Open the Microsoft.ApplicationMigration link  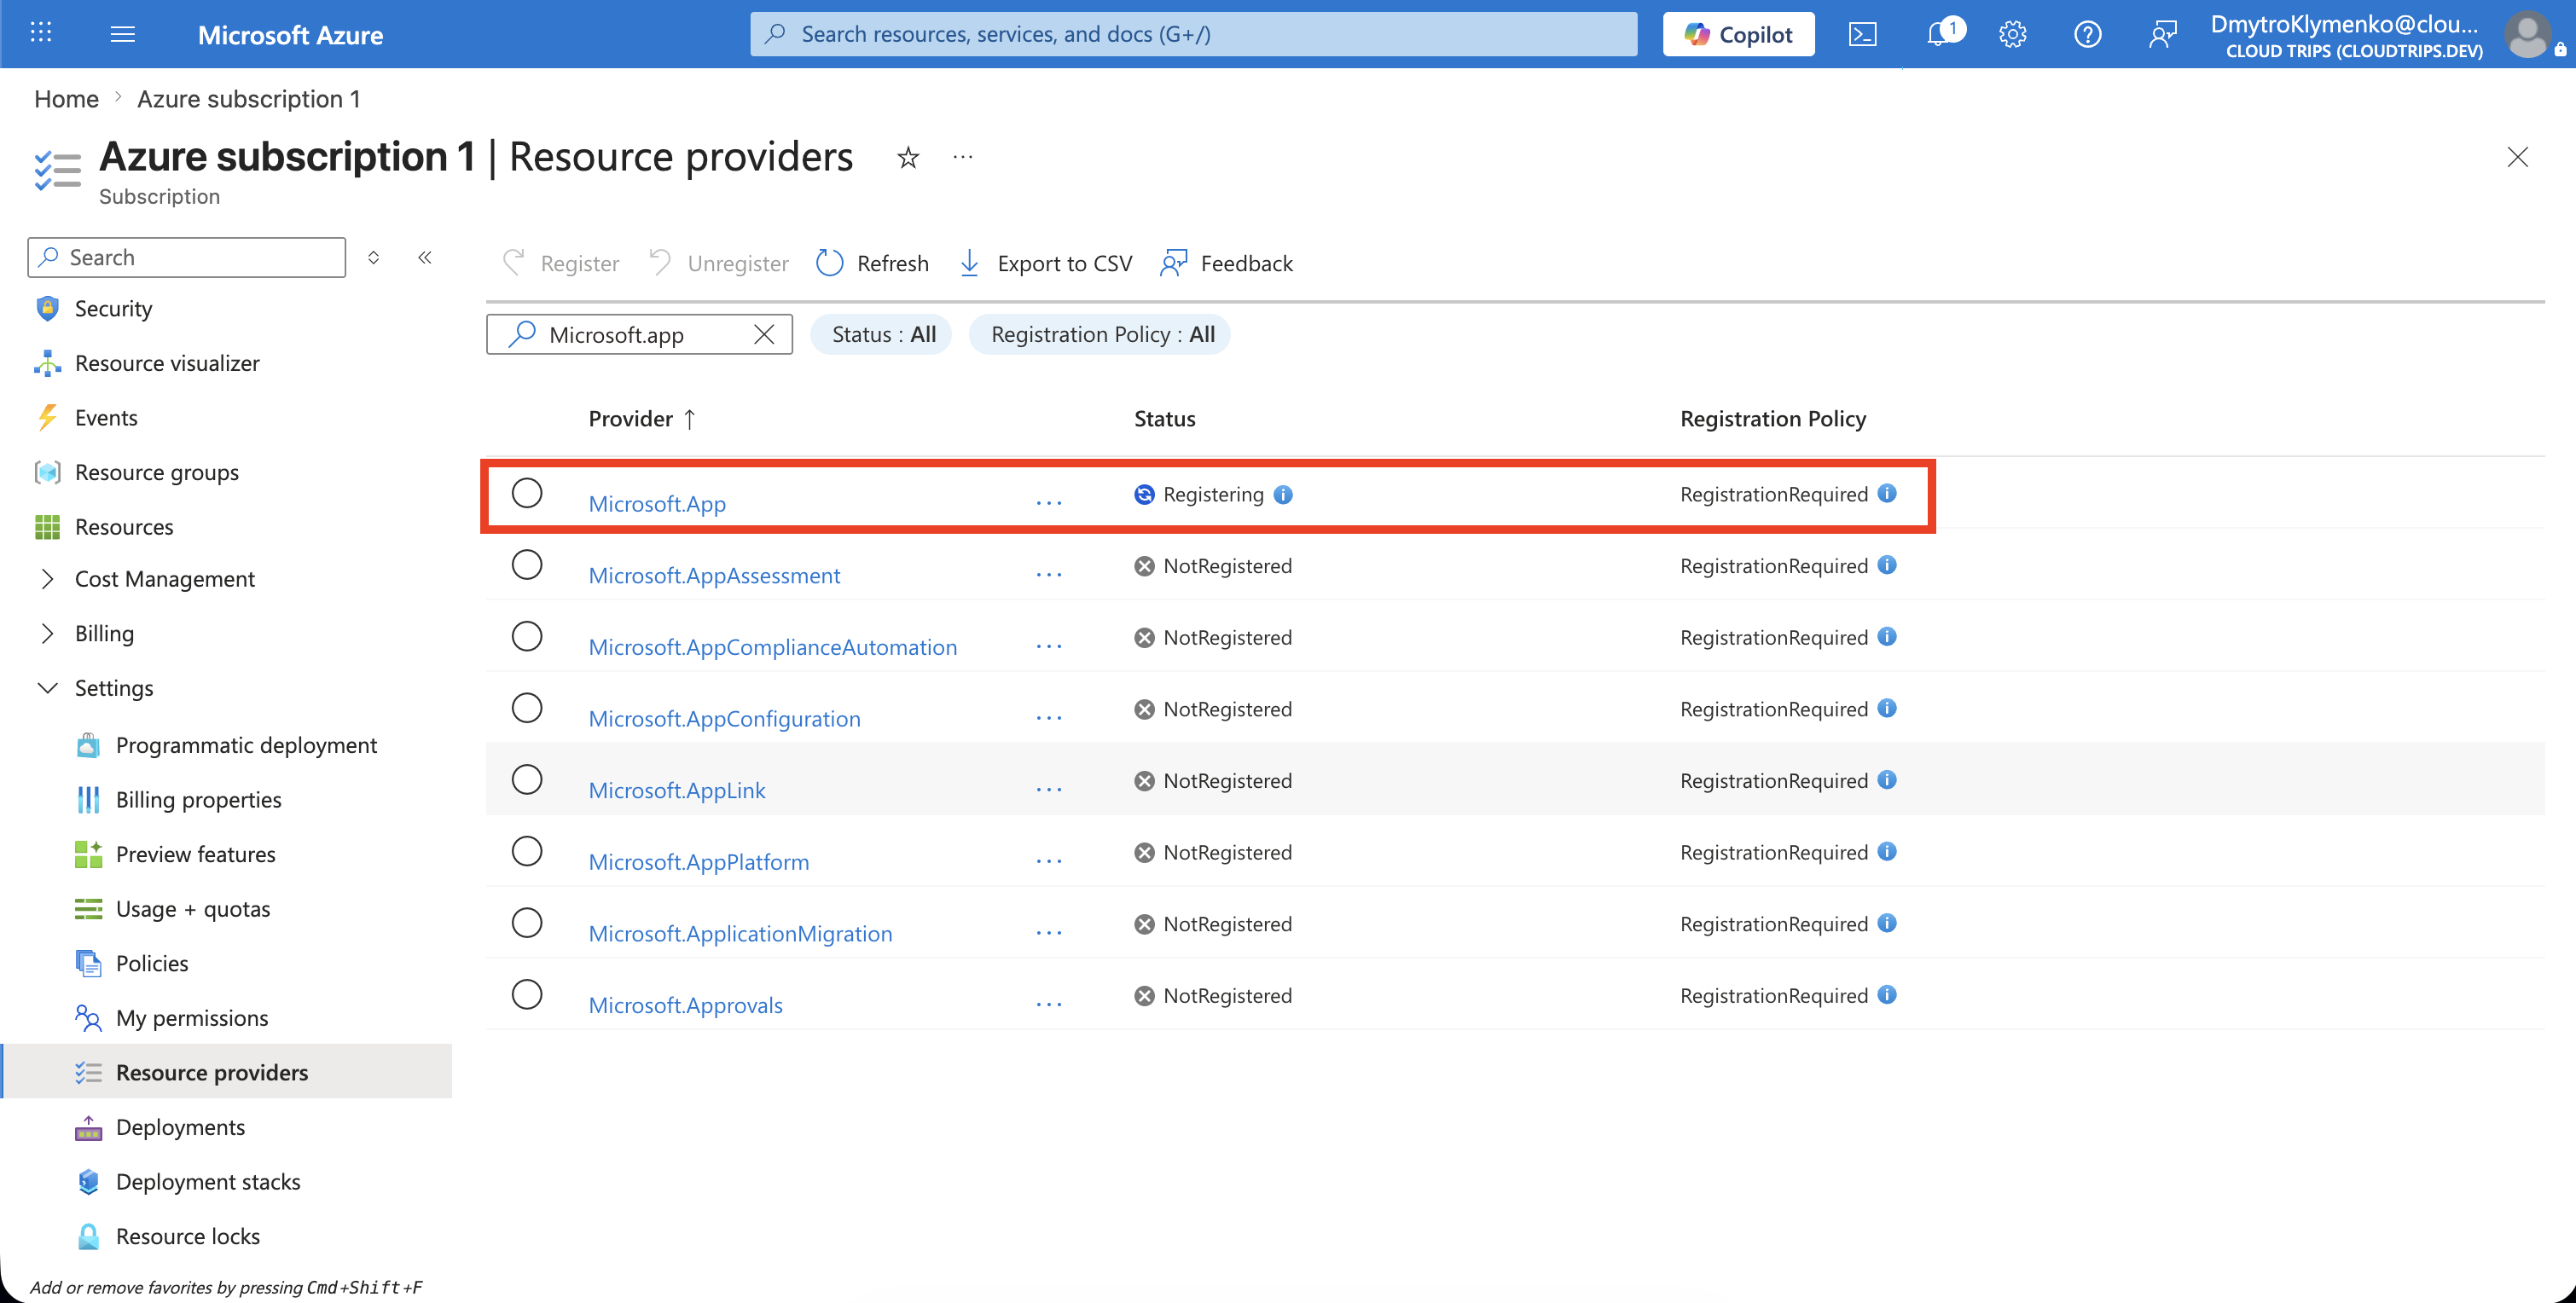tap(740, 933)
